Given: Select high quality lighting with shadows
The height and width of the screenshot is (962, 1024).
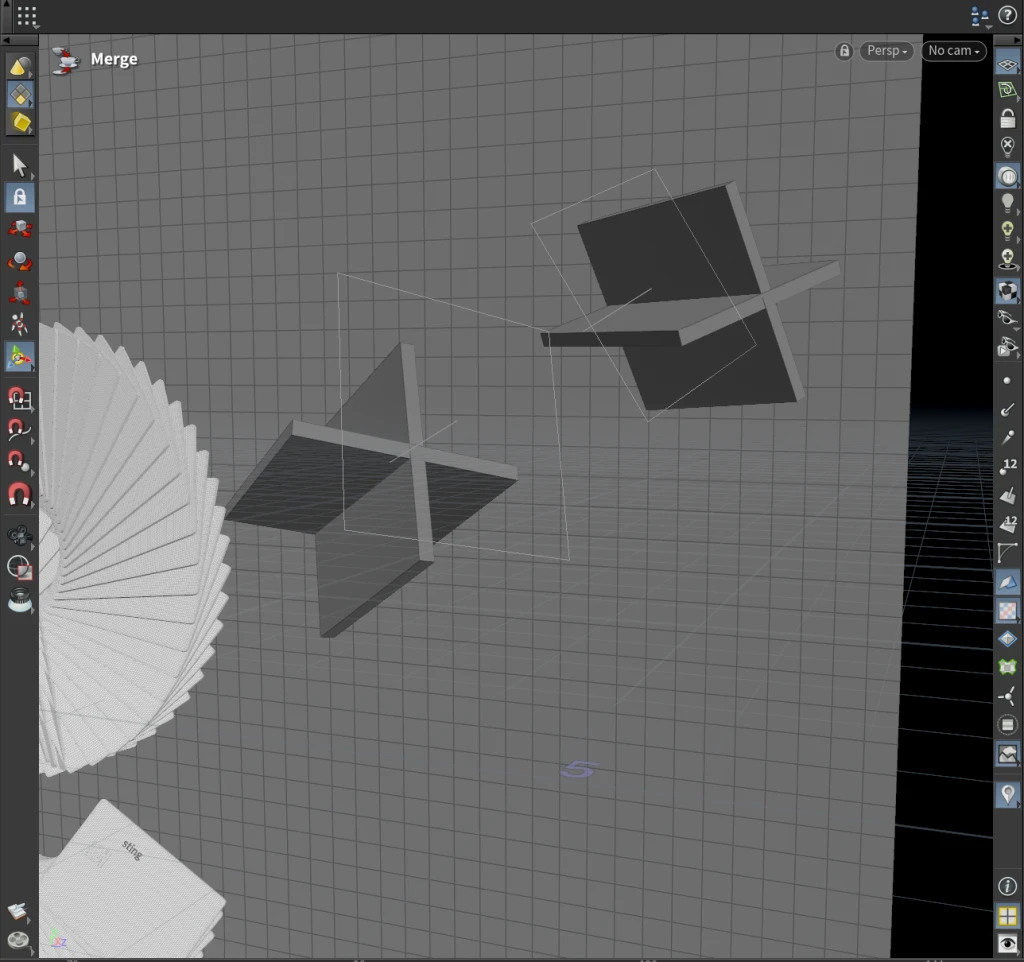Looking at the screenshot, I should (1007, 259).
